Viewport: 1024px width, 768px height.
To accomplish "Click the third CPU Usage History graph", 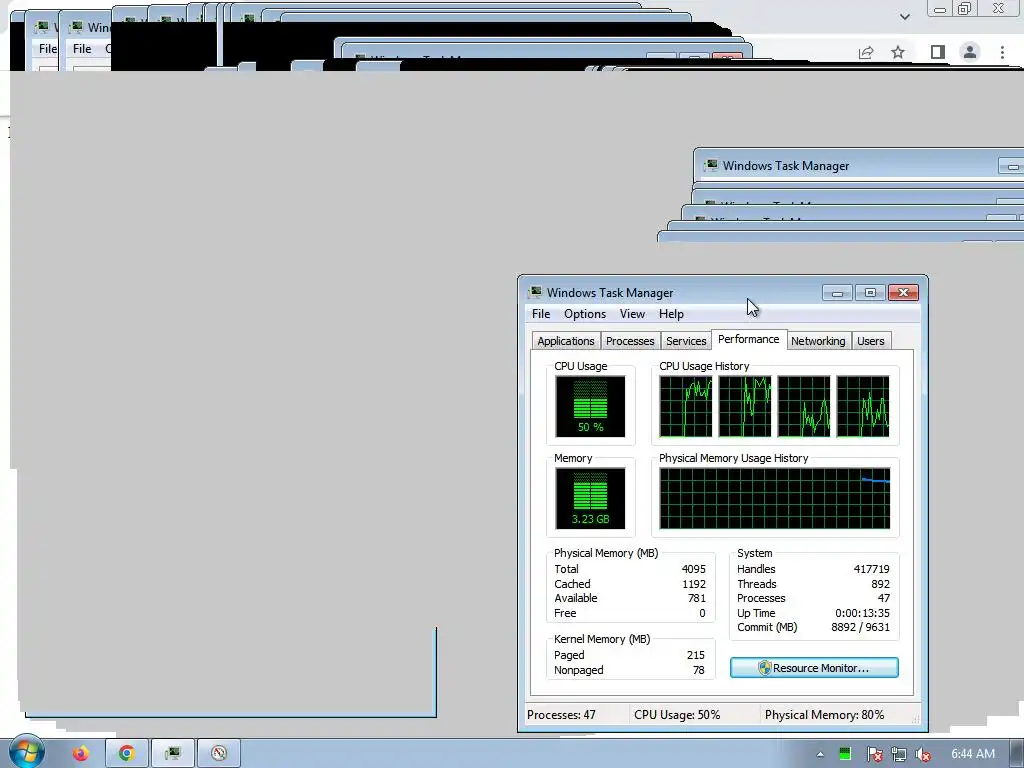I will click(804, 406).
